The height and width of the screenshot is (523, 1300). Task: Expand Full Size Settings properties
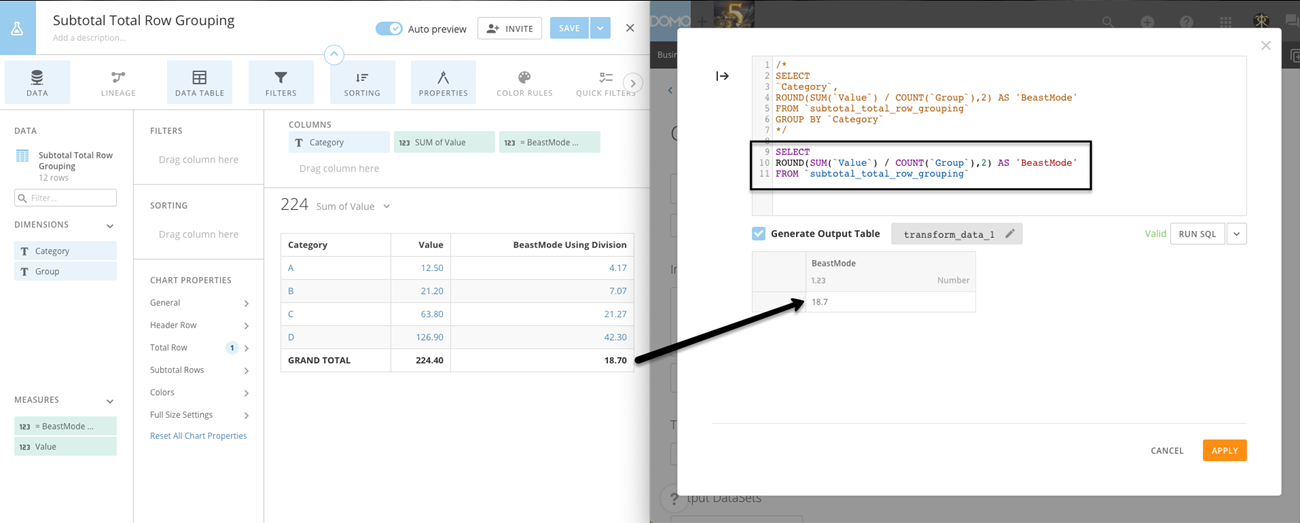tap(199, 415)
